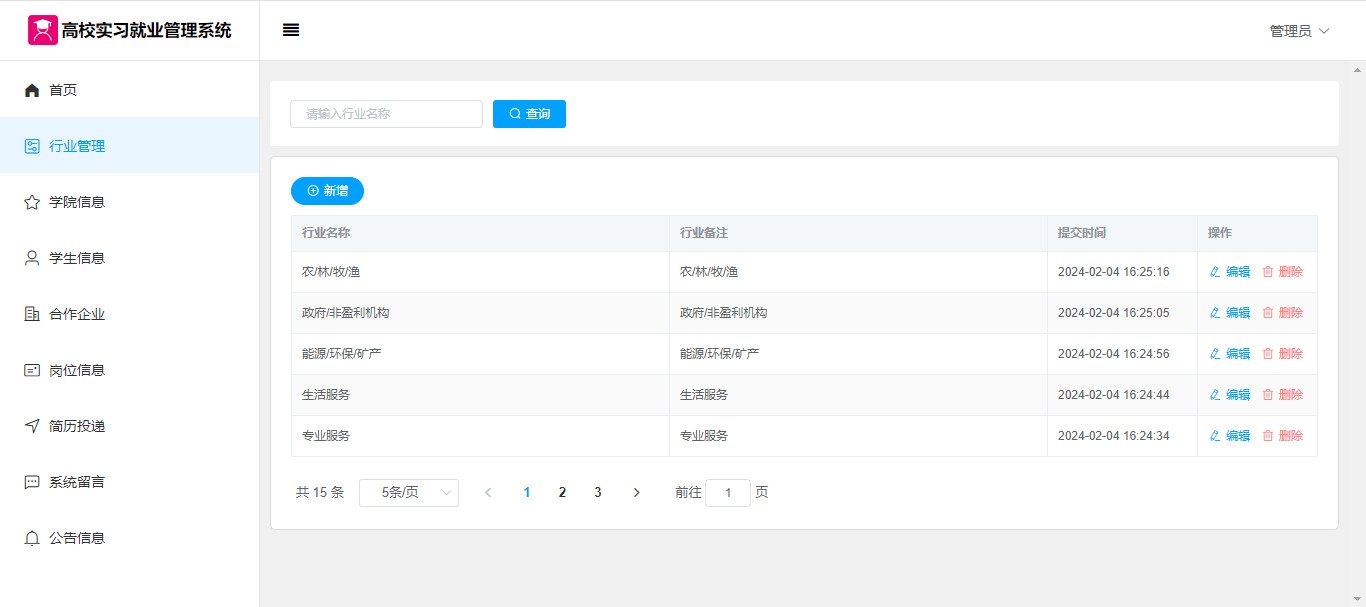The height and width of the screenshot is (607, 1366).
Task: Open 岗位信息 in the sidebar
Action: (x=77, y=370)
